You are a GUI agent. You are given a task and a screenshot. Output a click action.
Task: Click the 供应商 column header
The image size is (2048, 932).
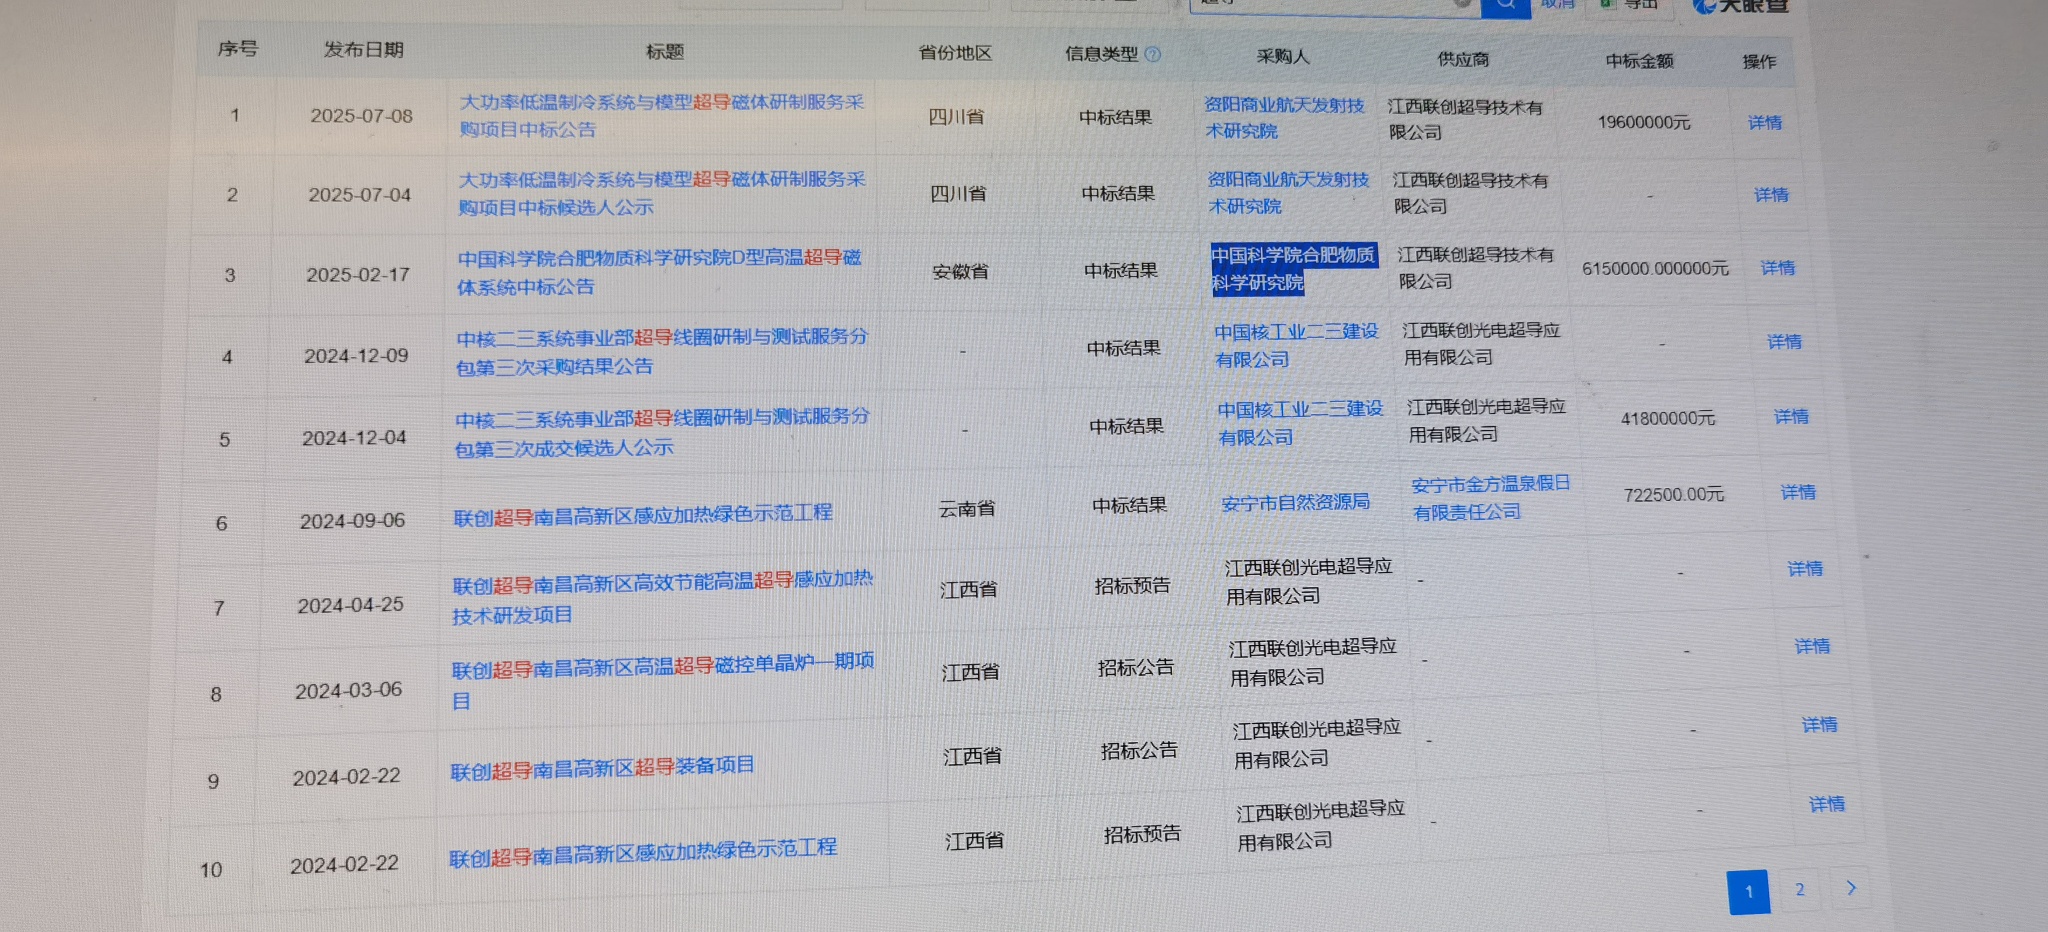[1463, 60]
